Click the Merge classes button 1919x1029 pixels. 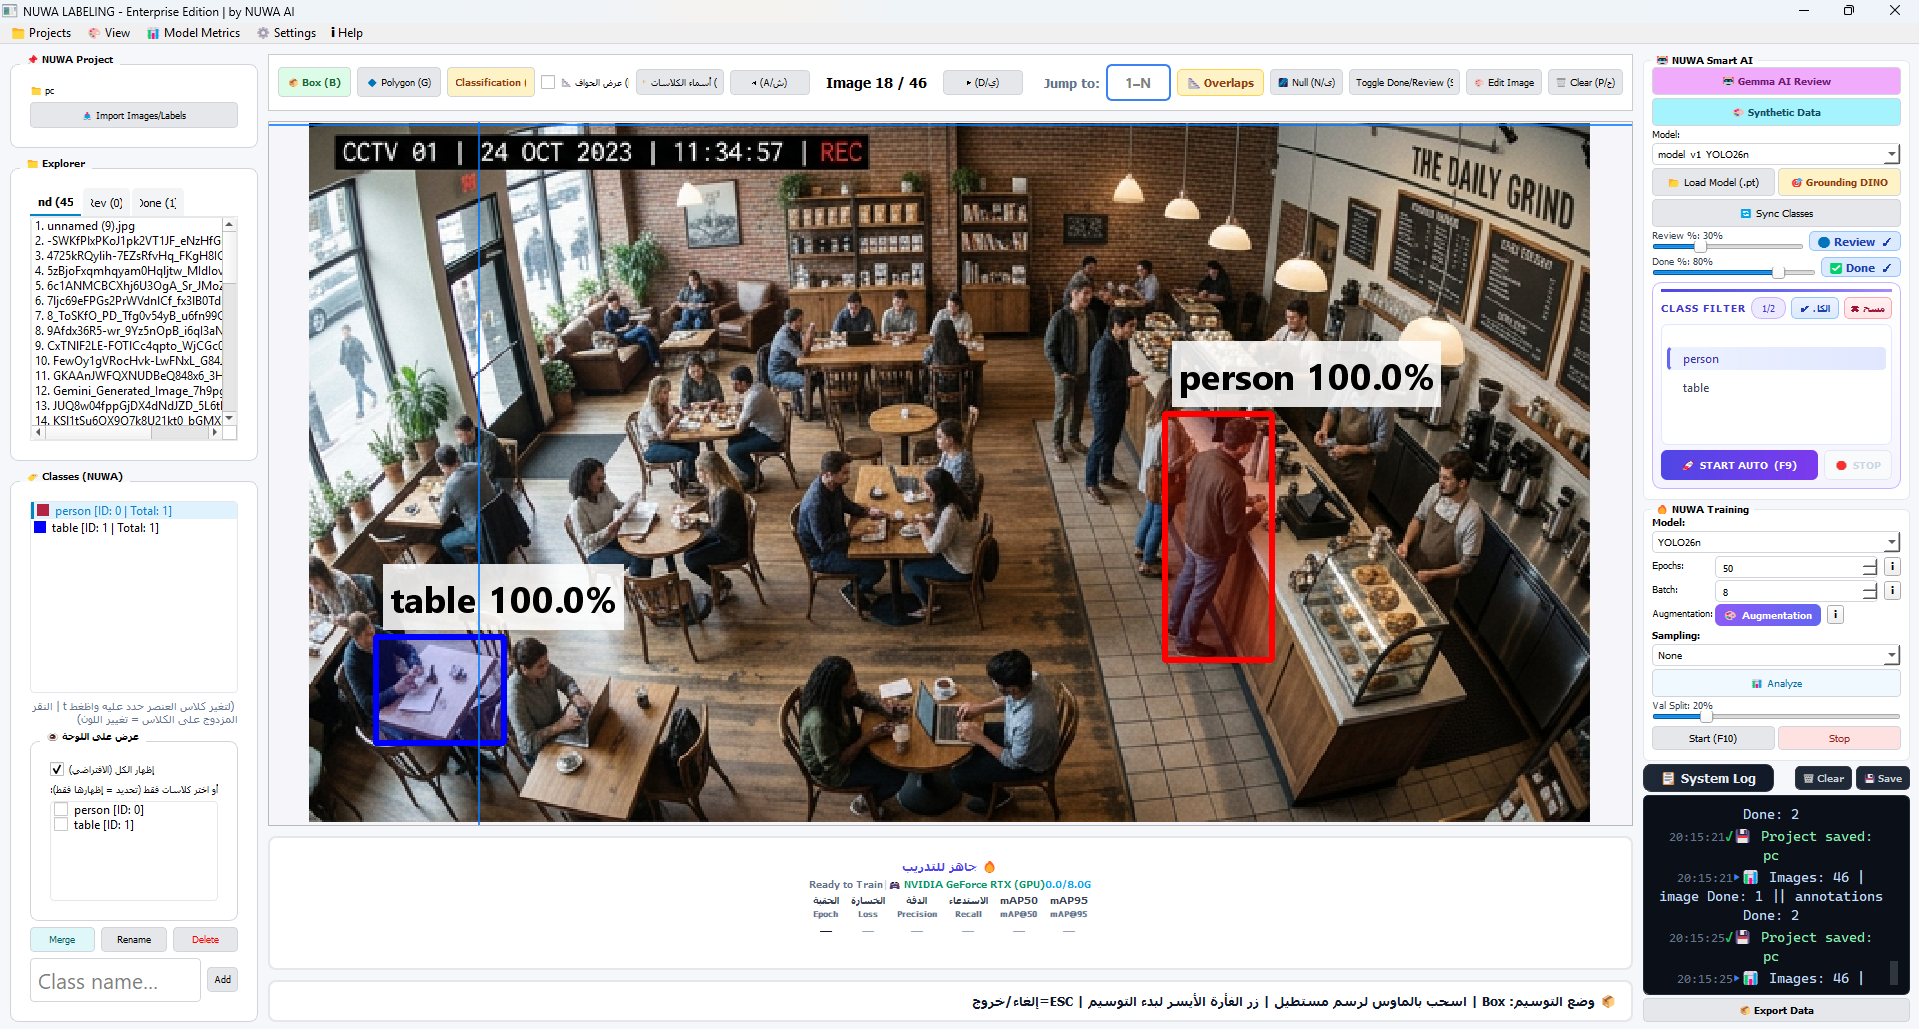pos(62,940)
